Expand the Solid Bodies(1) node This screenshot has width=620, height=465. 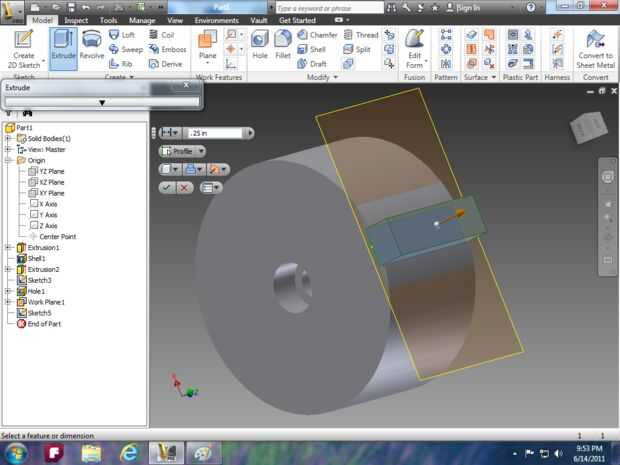click(x=8, y=138)
